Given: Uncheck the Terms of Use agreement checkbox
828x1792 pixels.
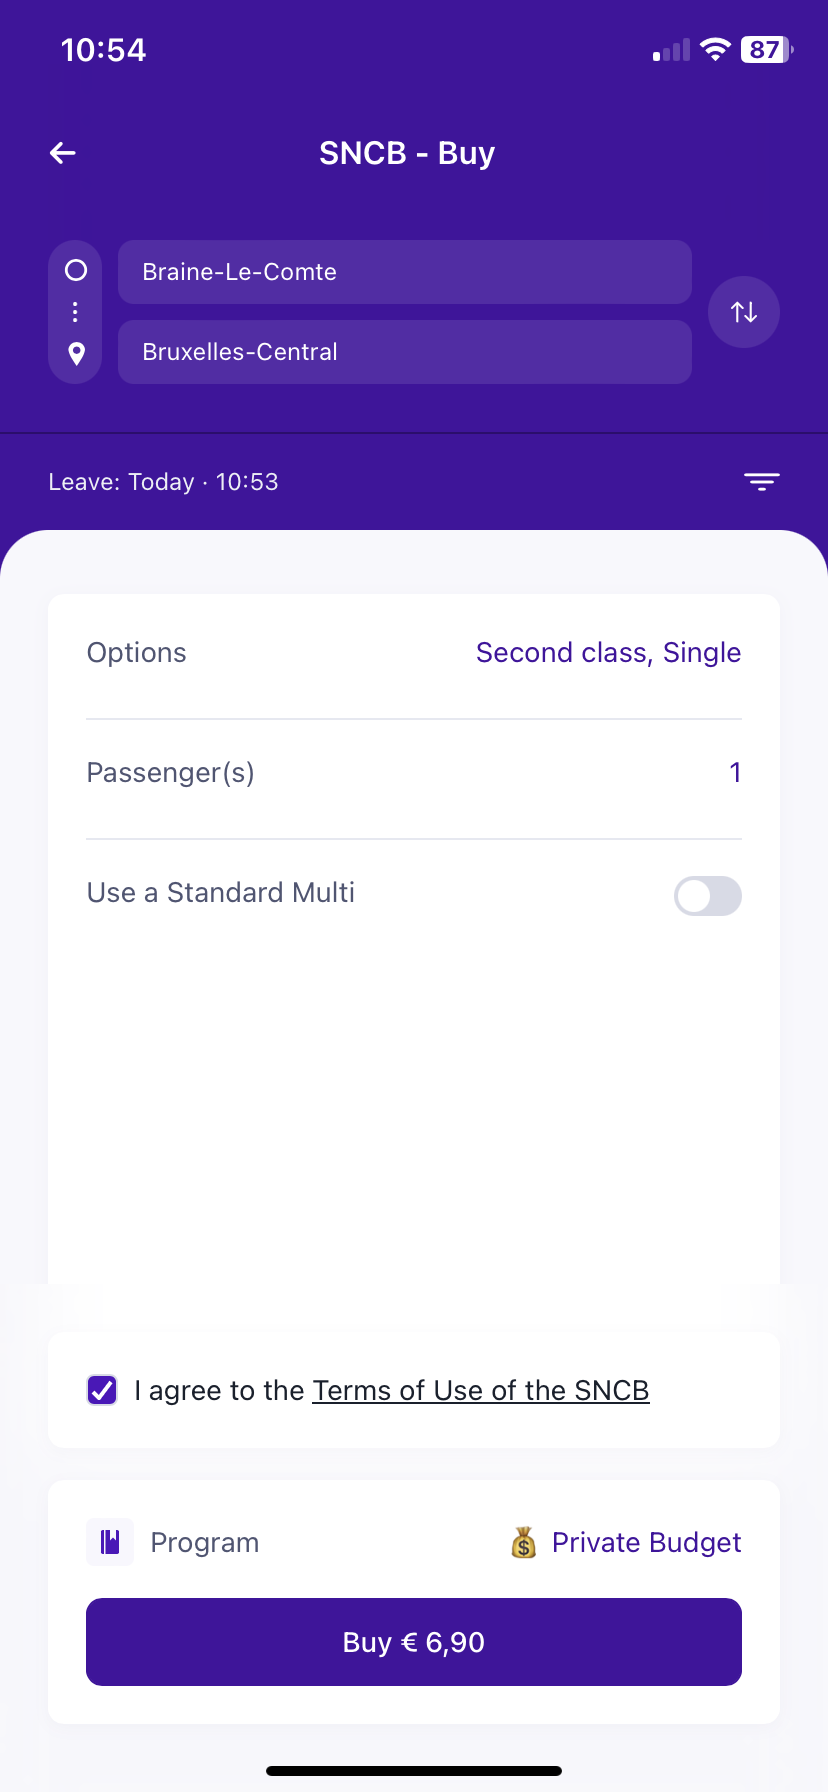Looking at the screenshot, I should click(102, 1390).
